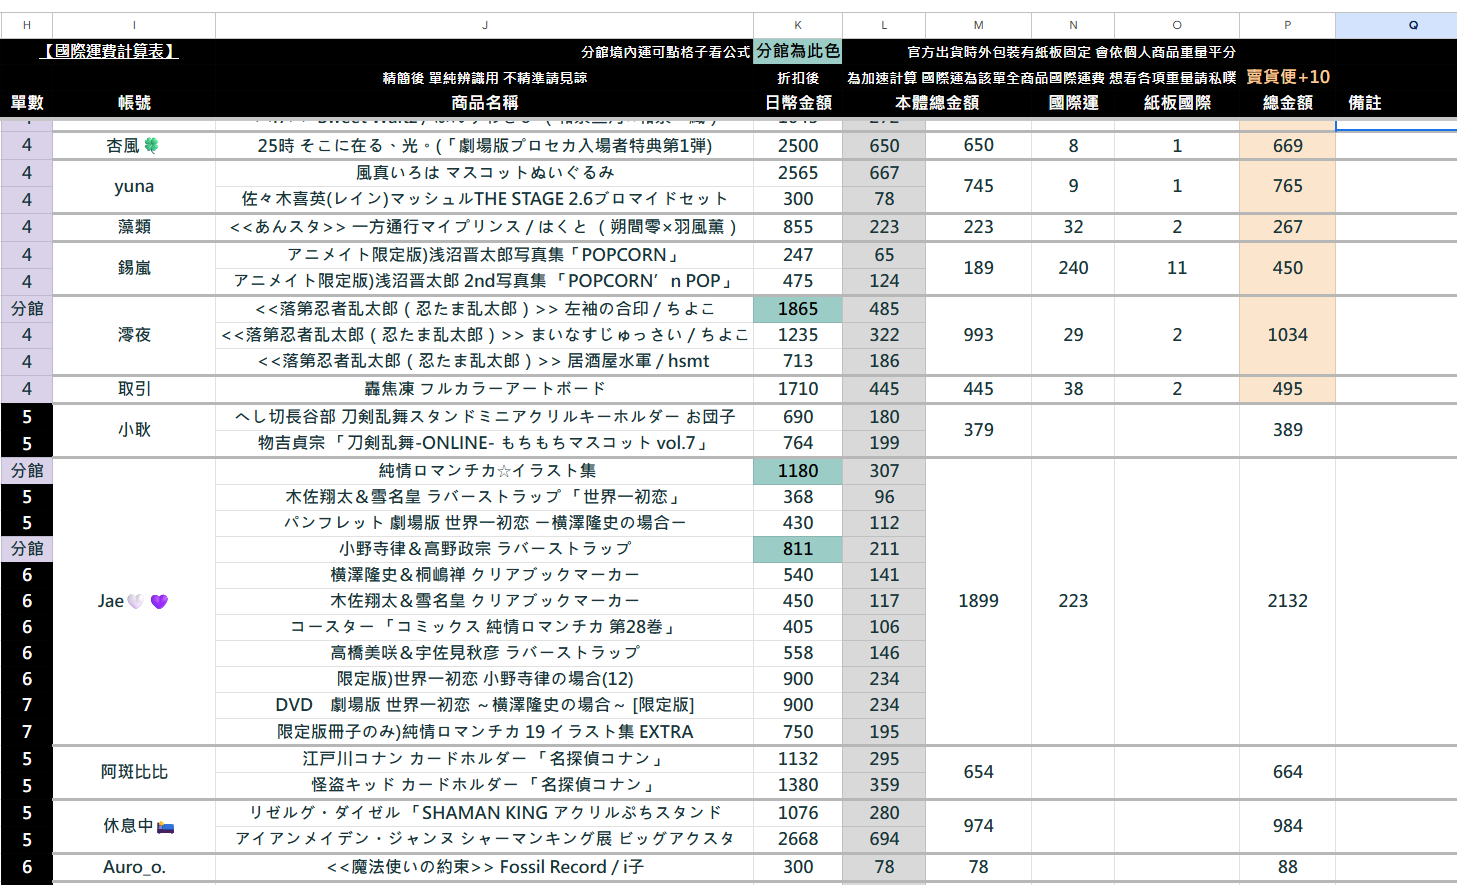
Task: Select column M header
Action: pyautogui.click(x=978, y=25)
